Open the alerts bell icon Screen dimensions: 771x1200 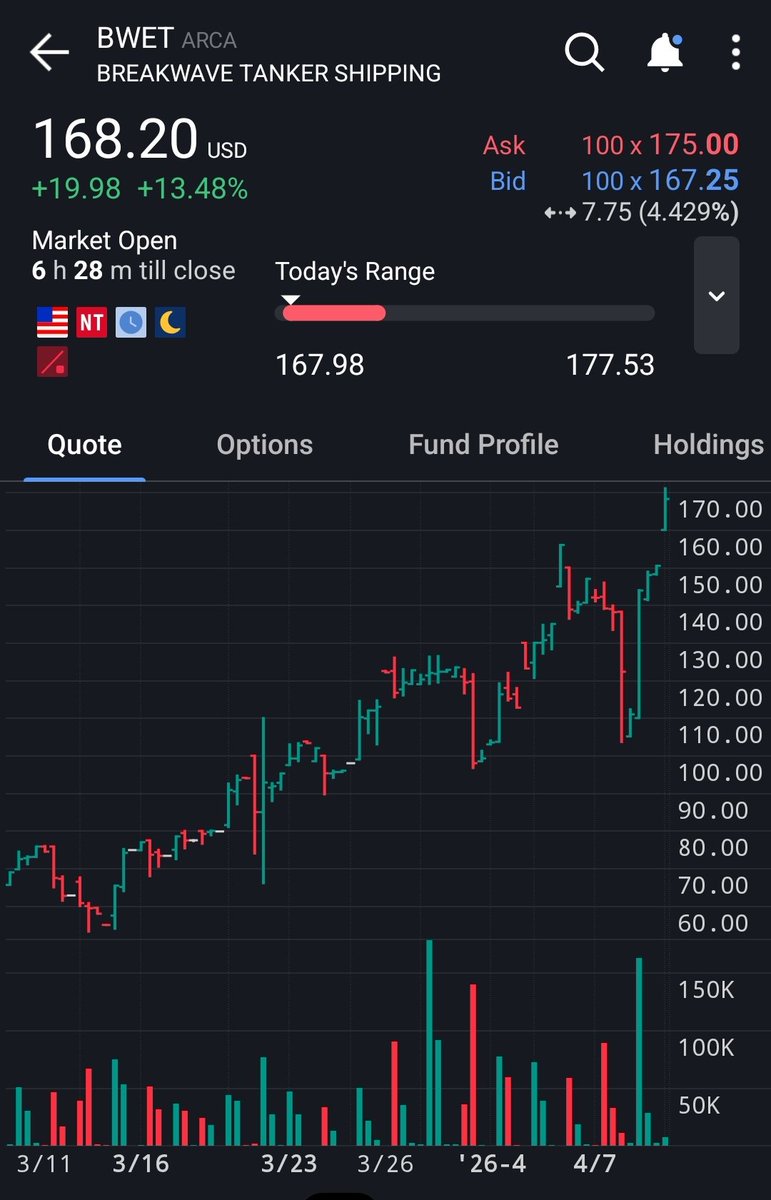point(665,52)
